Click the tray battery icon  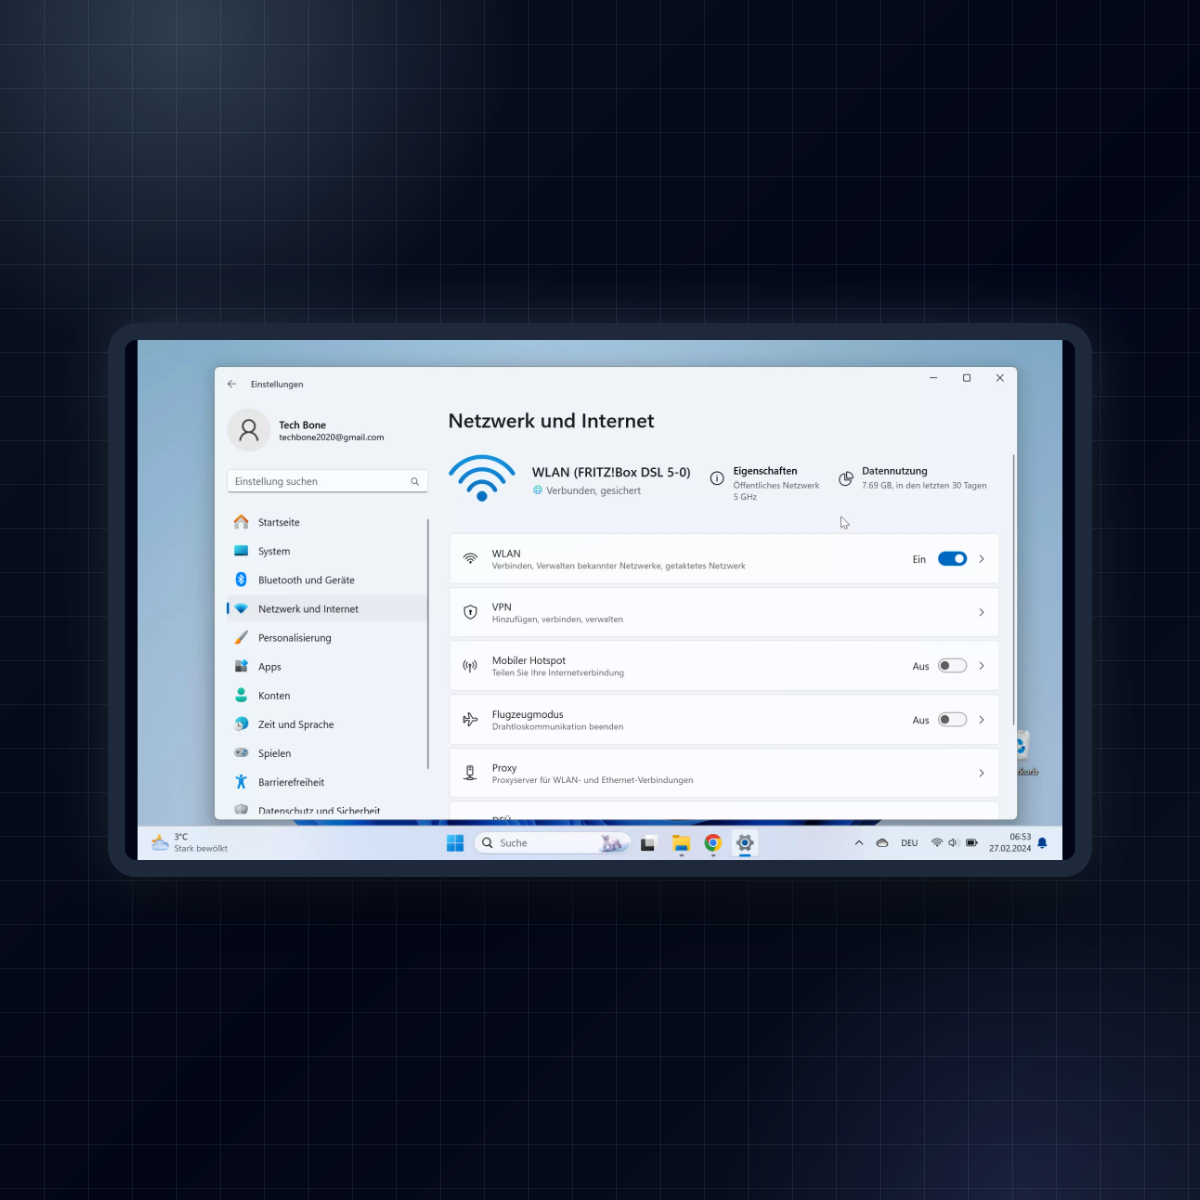coord(972,843)
